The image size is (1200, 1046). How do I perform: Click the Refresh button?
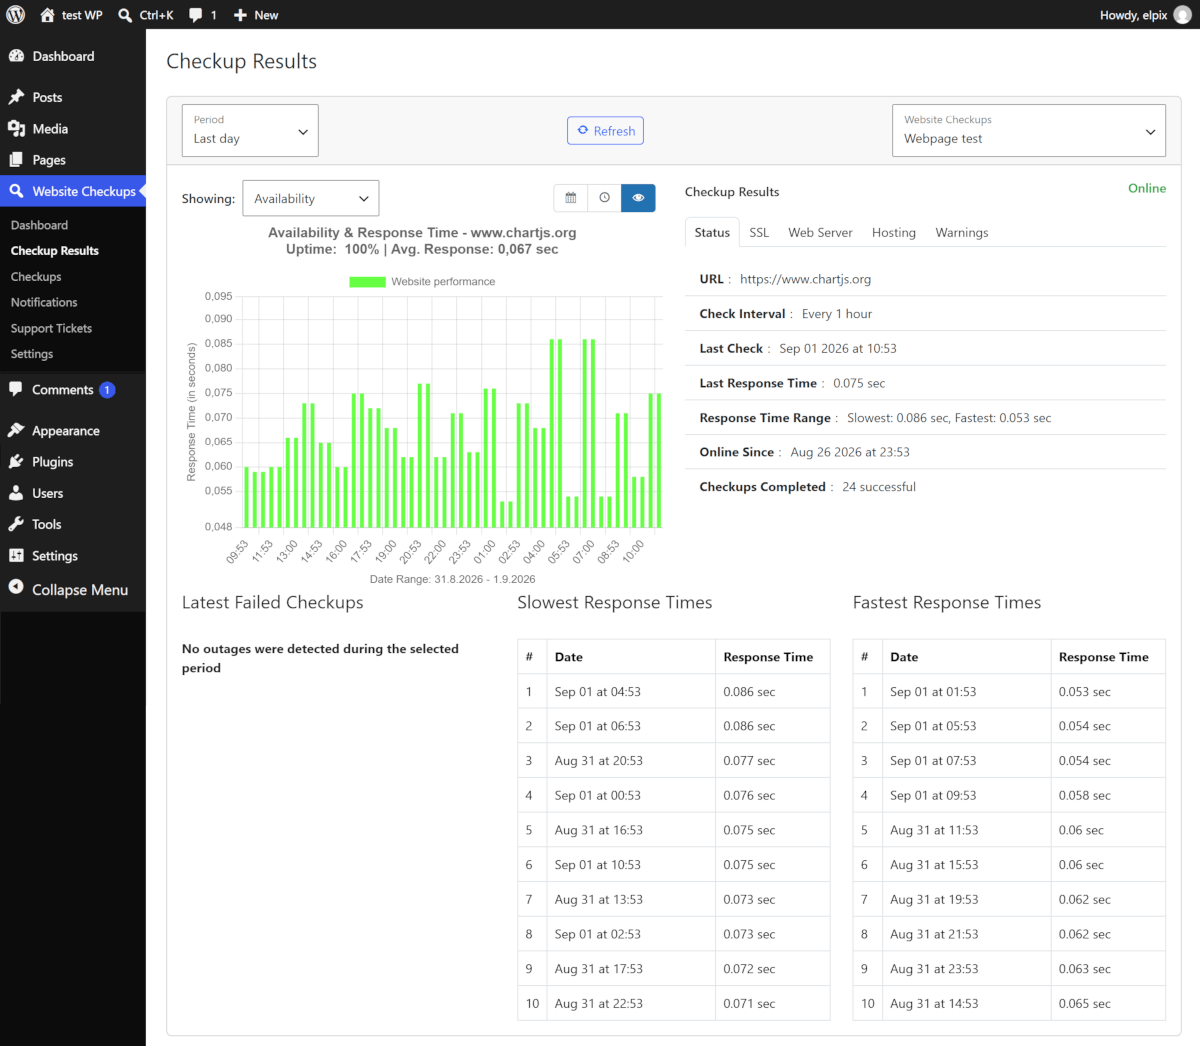coord(606,131)
